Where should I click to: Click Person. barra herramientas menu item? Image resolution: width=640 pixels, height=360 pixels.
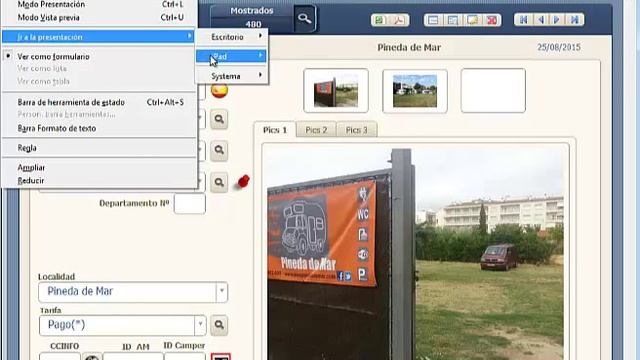coord(99,115)
